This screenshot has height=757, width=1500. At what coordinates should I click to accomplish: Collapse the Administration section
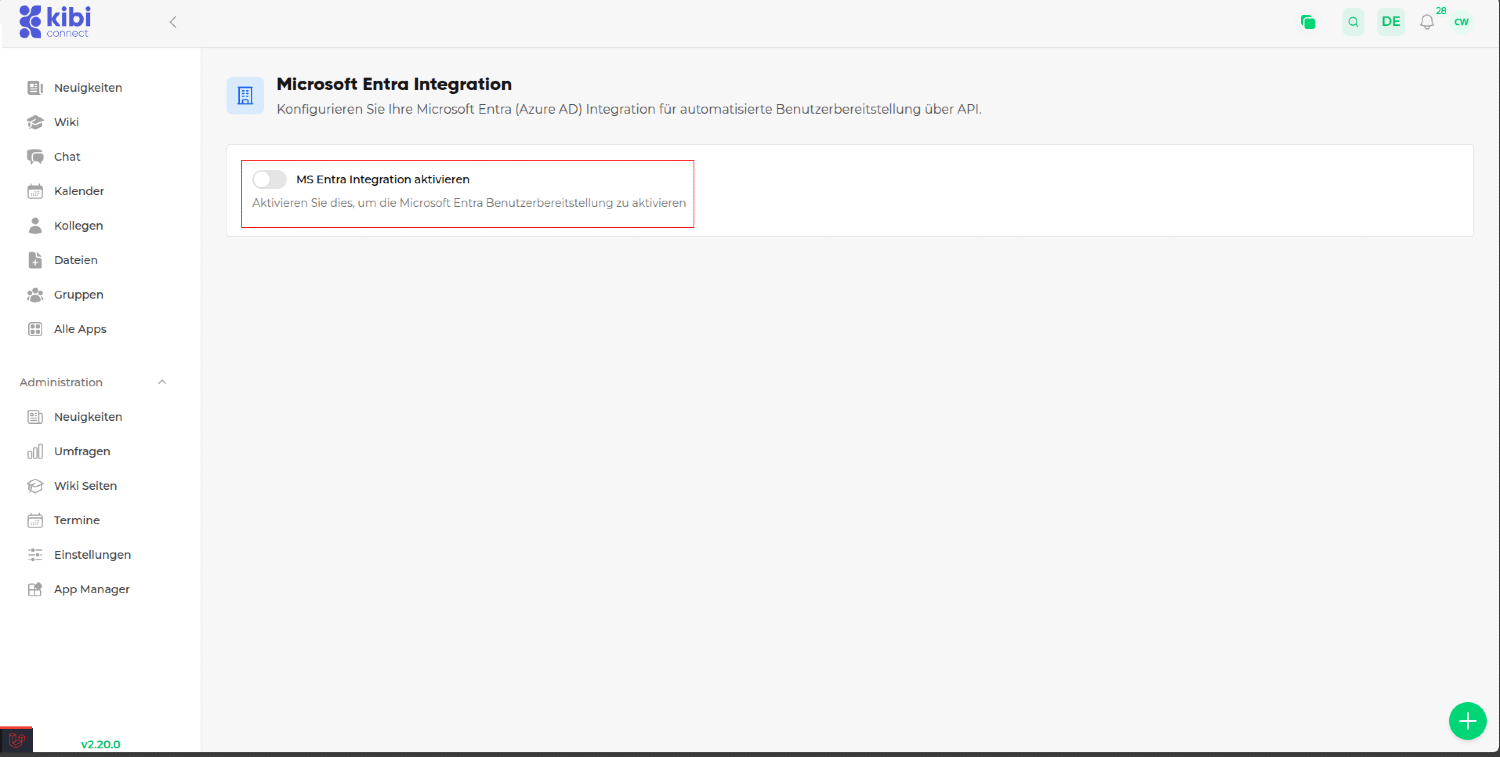pyautogui.click(x=162, y=382)
